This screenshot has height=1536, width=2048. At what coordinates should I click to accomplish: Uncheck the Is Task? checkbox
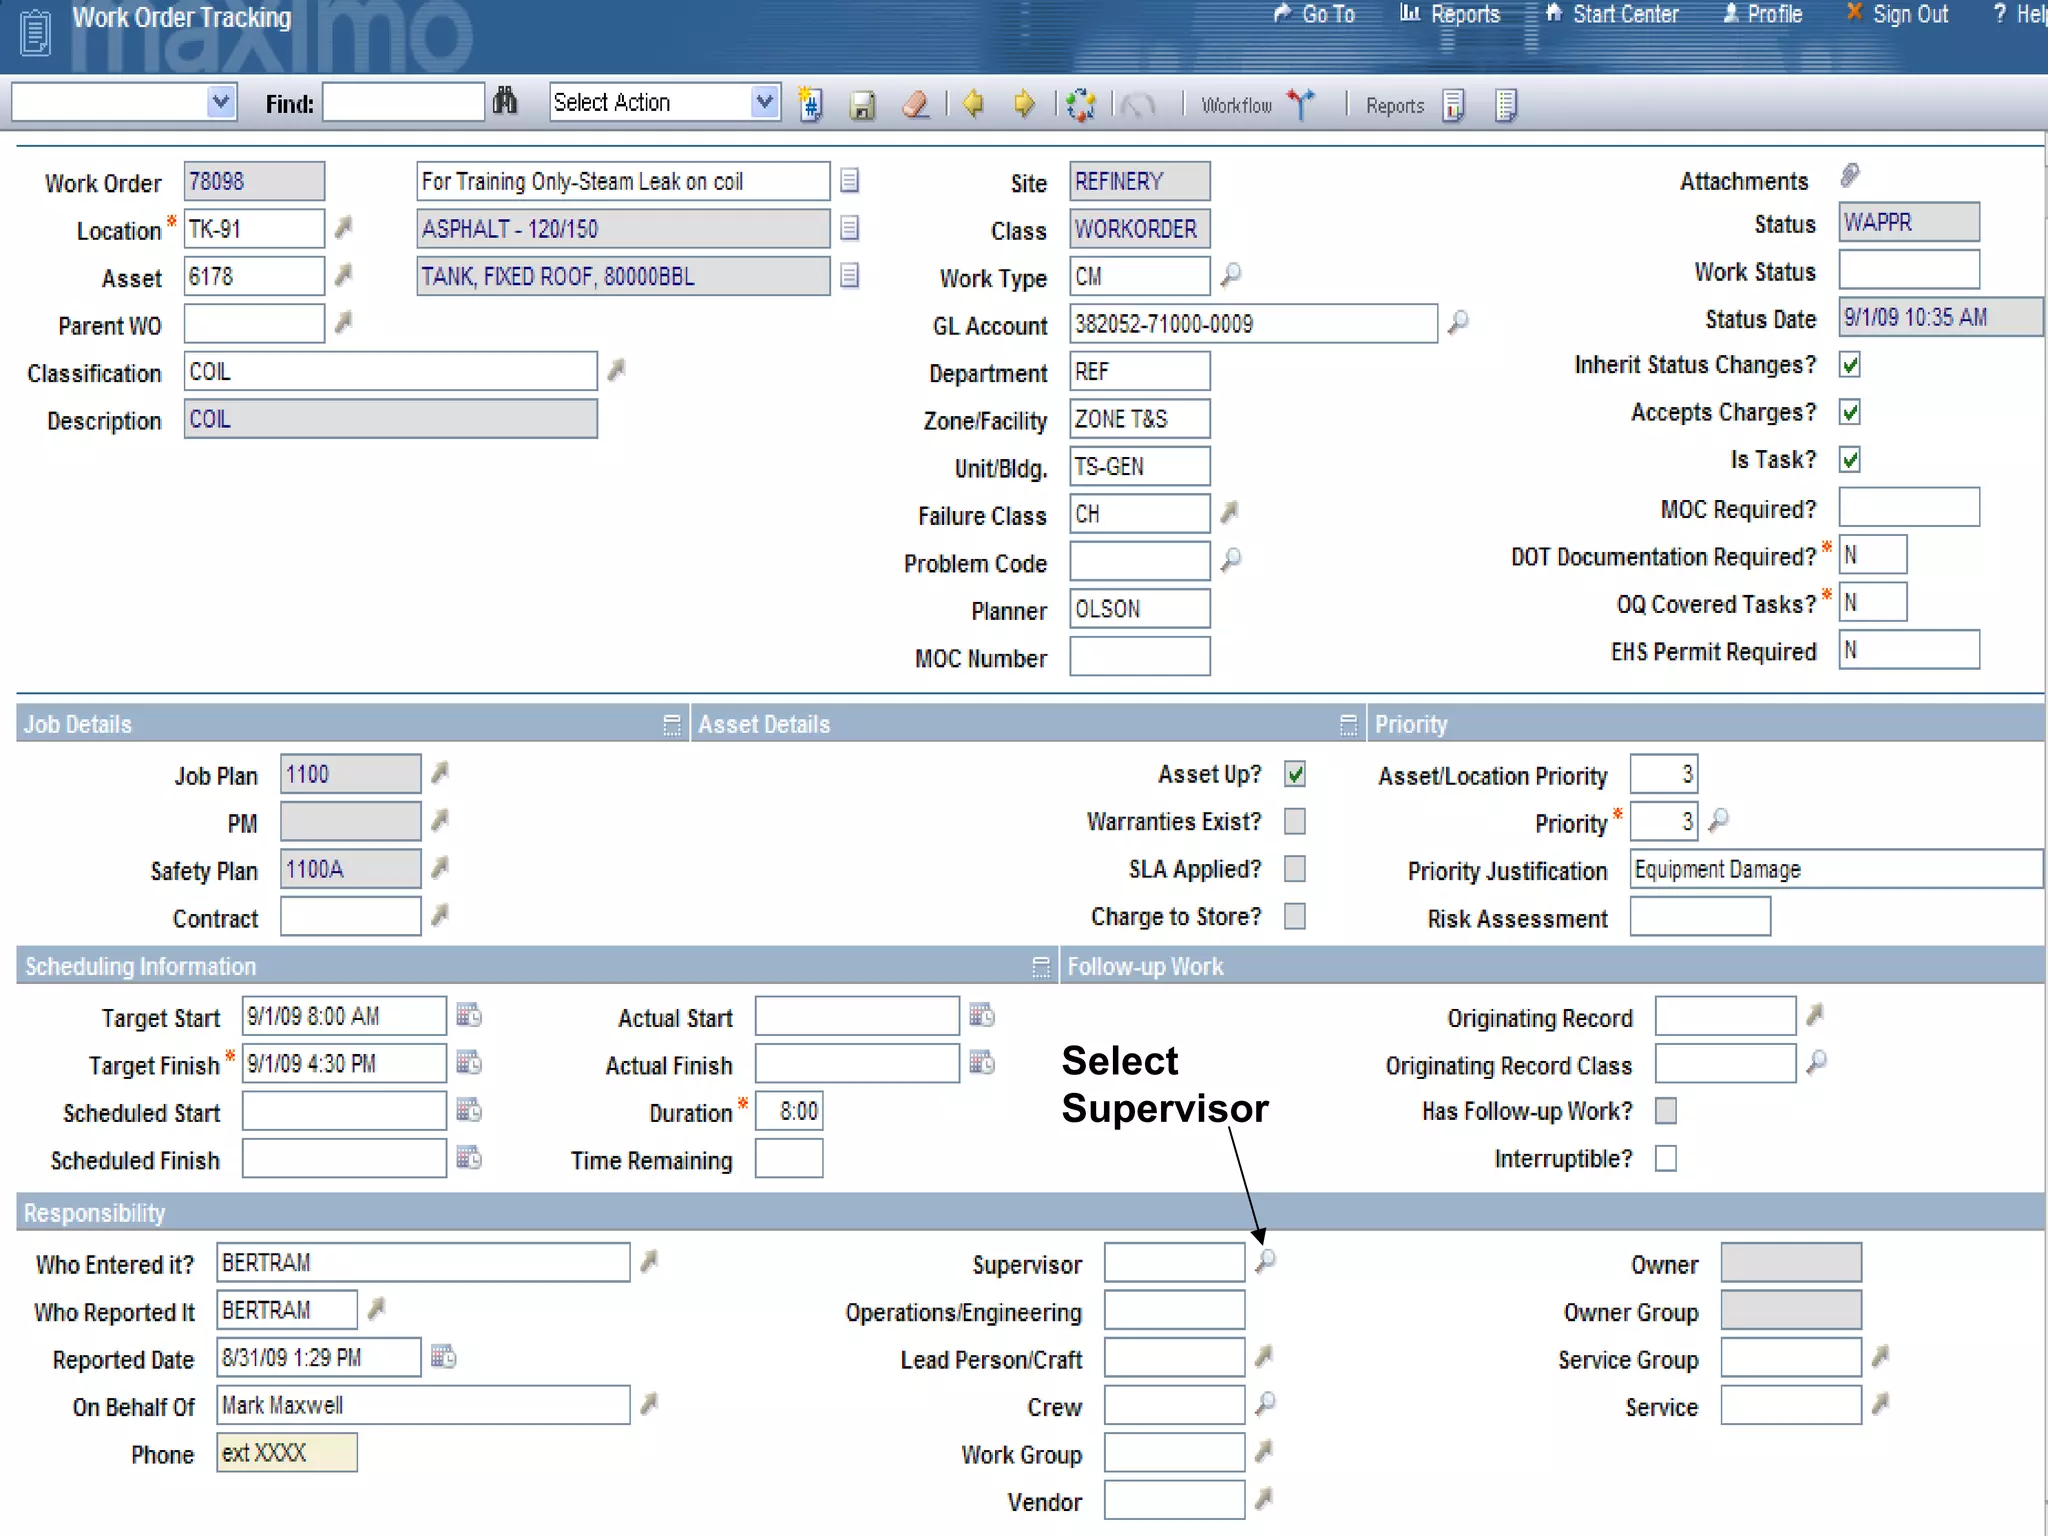[1850, 460]
